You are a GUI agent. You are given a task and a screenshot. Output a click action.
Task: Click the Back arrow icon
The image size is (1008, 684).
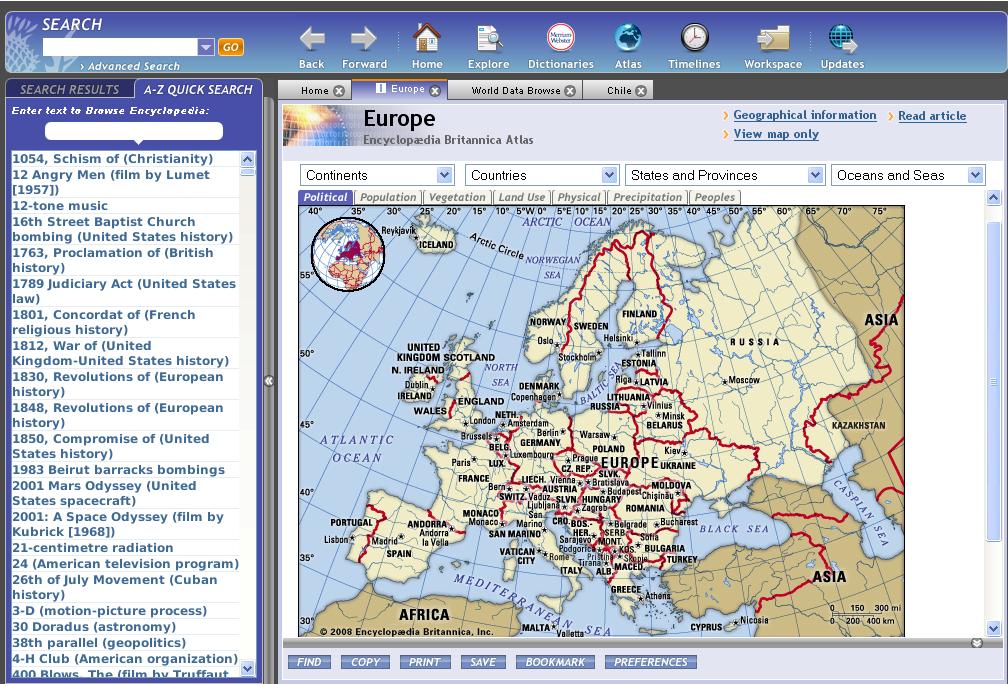[x=312, y=40]
